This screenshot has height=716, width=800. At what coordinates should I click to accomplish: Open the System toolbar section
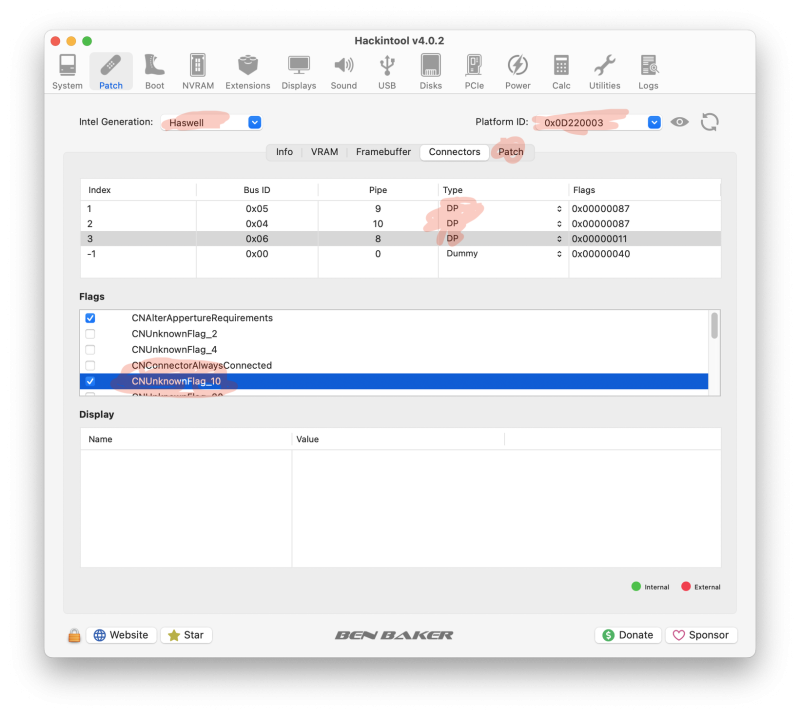(67, 72)
